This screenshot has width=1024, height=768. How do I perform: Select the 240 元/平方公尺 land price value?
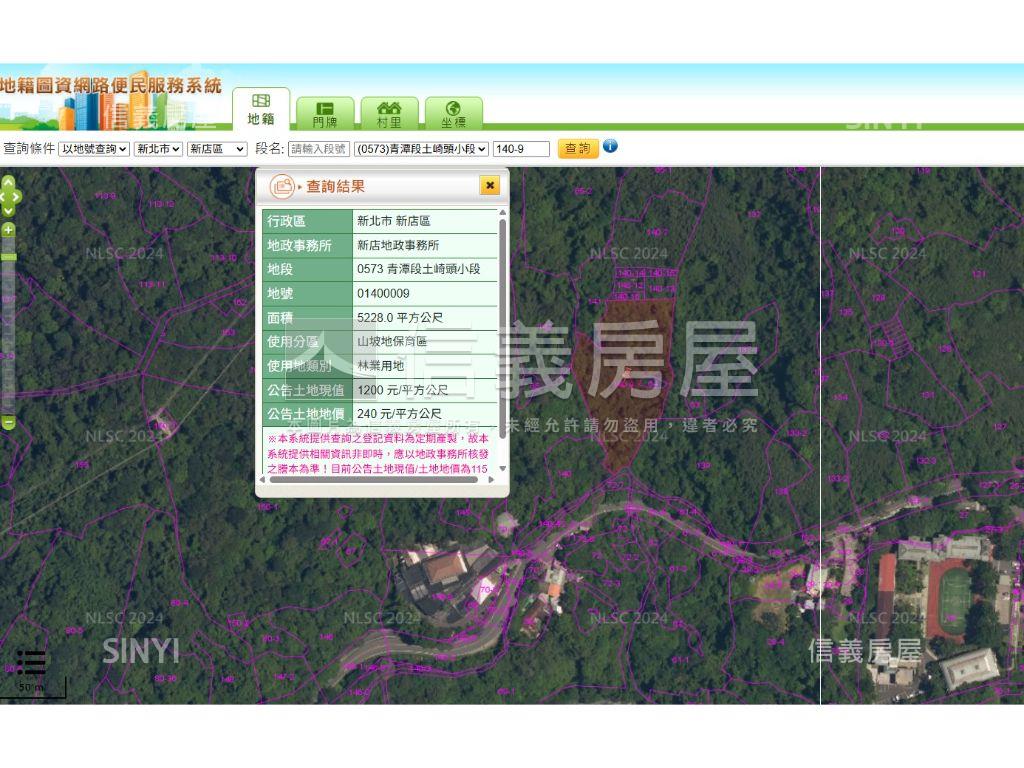(399, 414)
